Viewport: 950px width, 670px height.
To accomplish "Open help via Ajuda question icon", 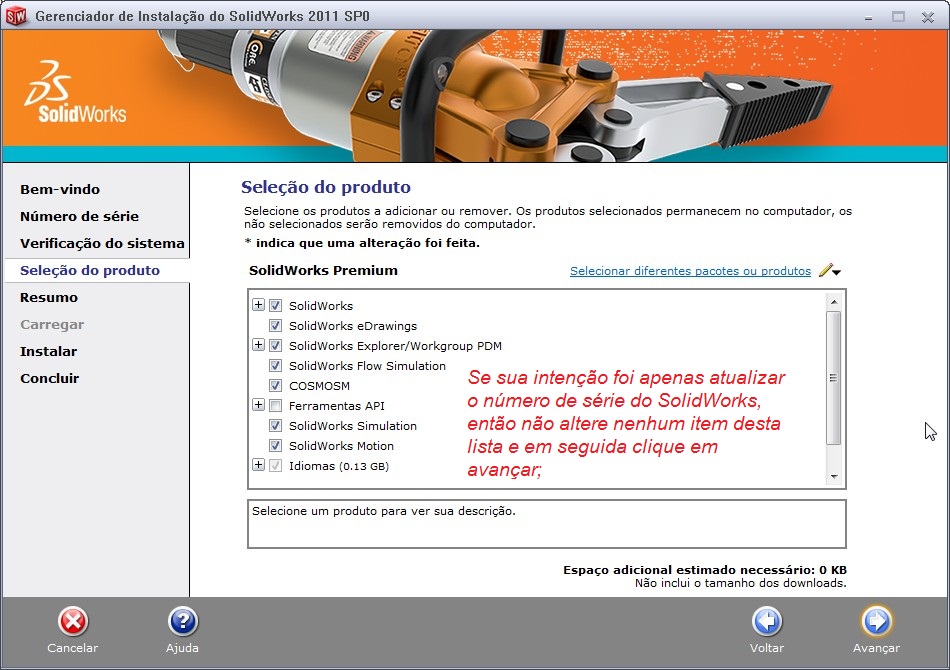I will [182, 622].
